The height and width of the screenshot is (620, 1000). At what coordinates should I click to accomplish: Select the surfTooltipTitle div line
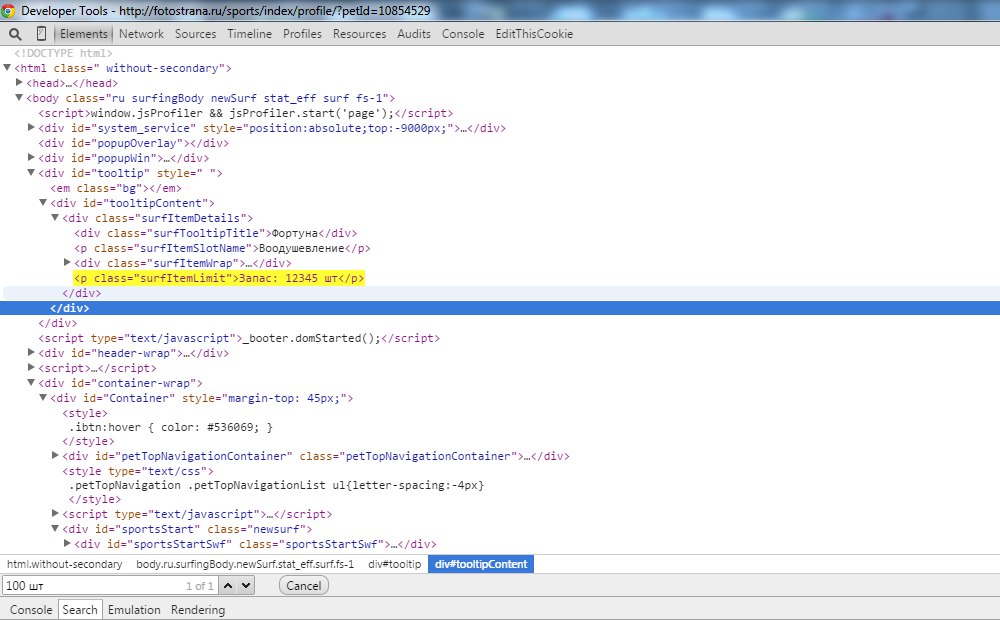coord(216,233)
